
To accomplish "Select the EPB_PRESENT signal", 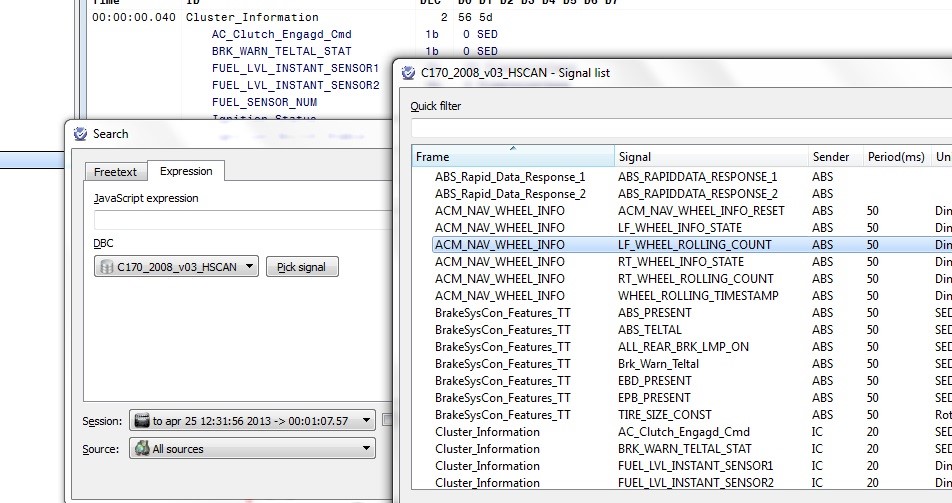I will [x=654, y=398].
